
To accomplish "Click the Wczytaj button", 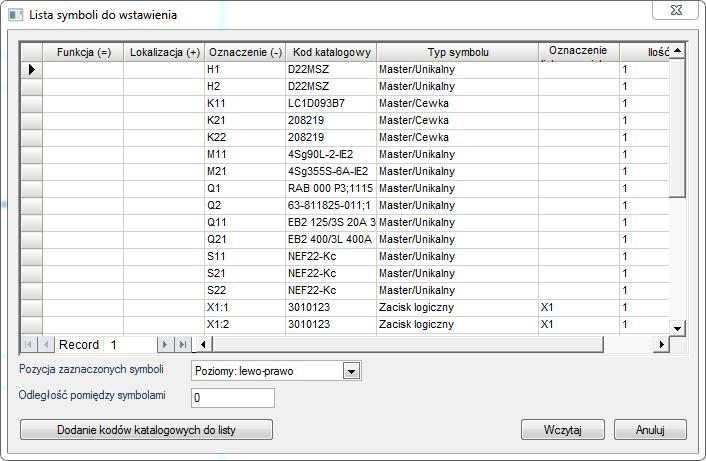I will [562, 430].
